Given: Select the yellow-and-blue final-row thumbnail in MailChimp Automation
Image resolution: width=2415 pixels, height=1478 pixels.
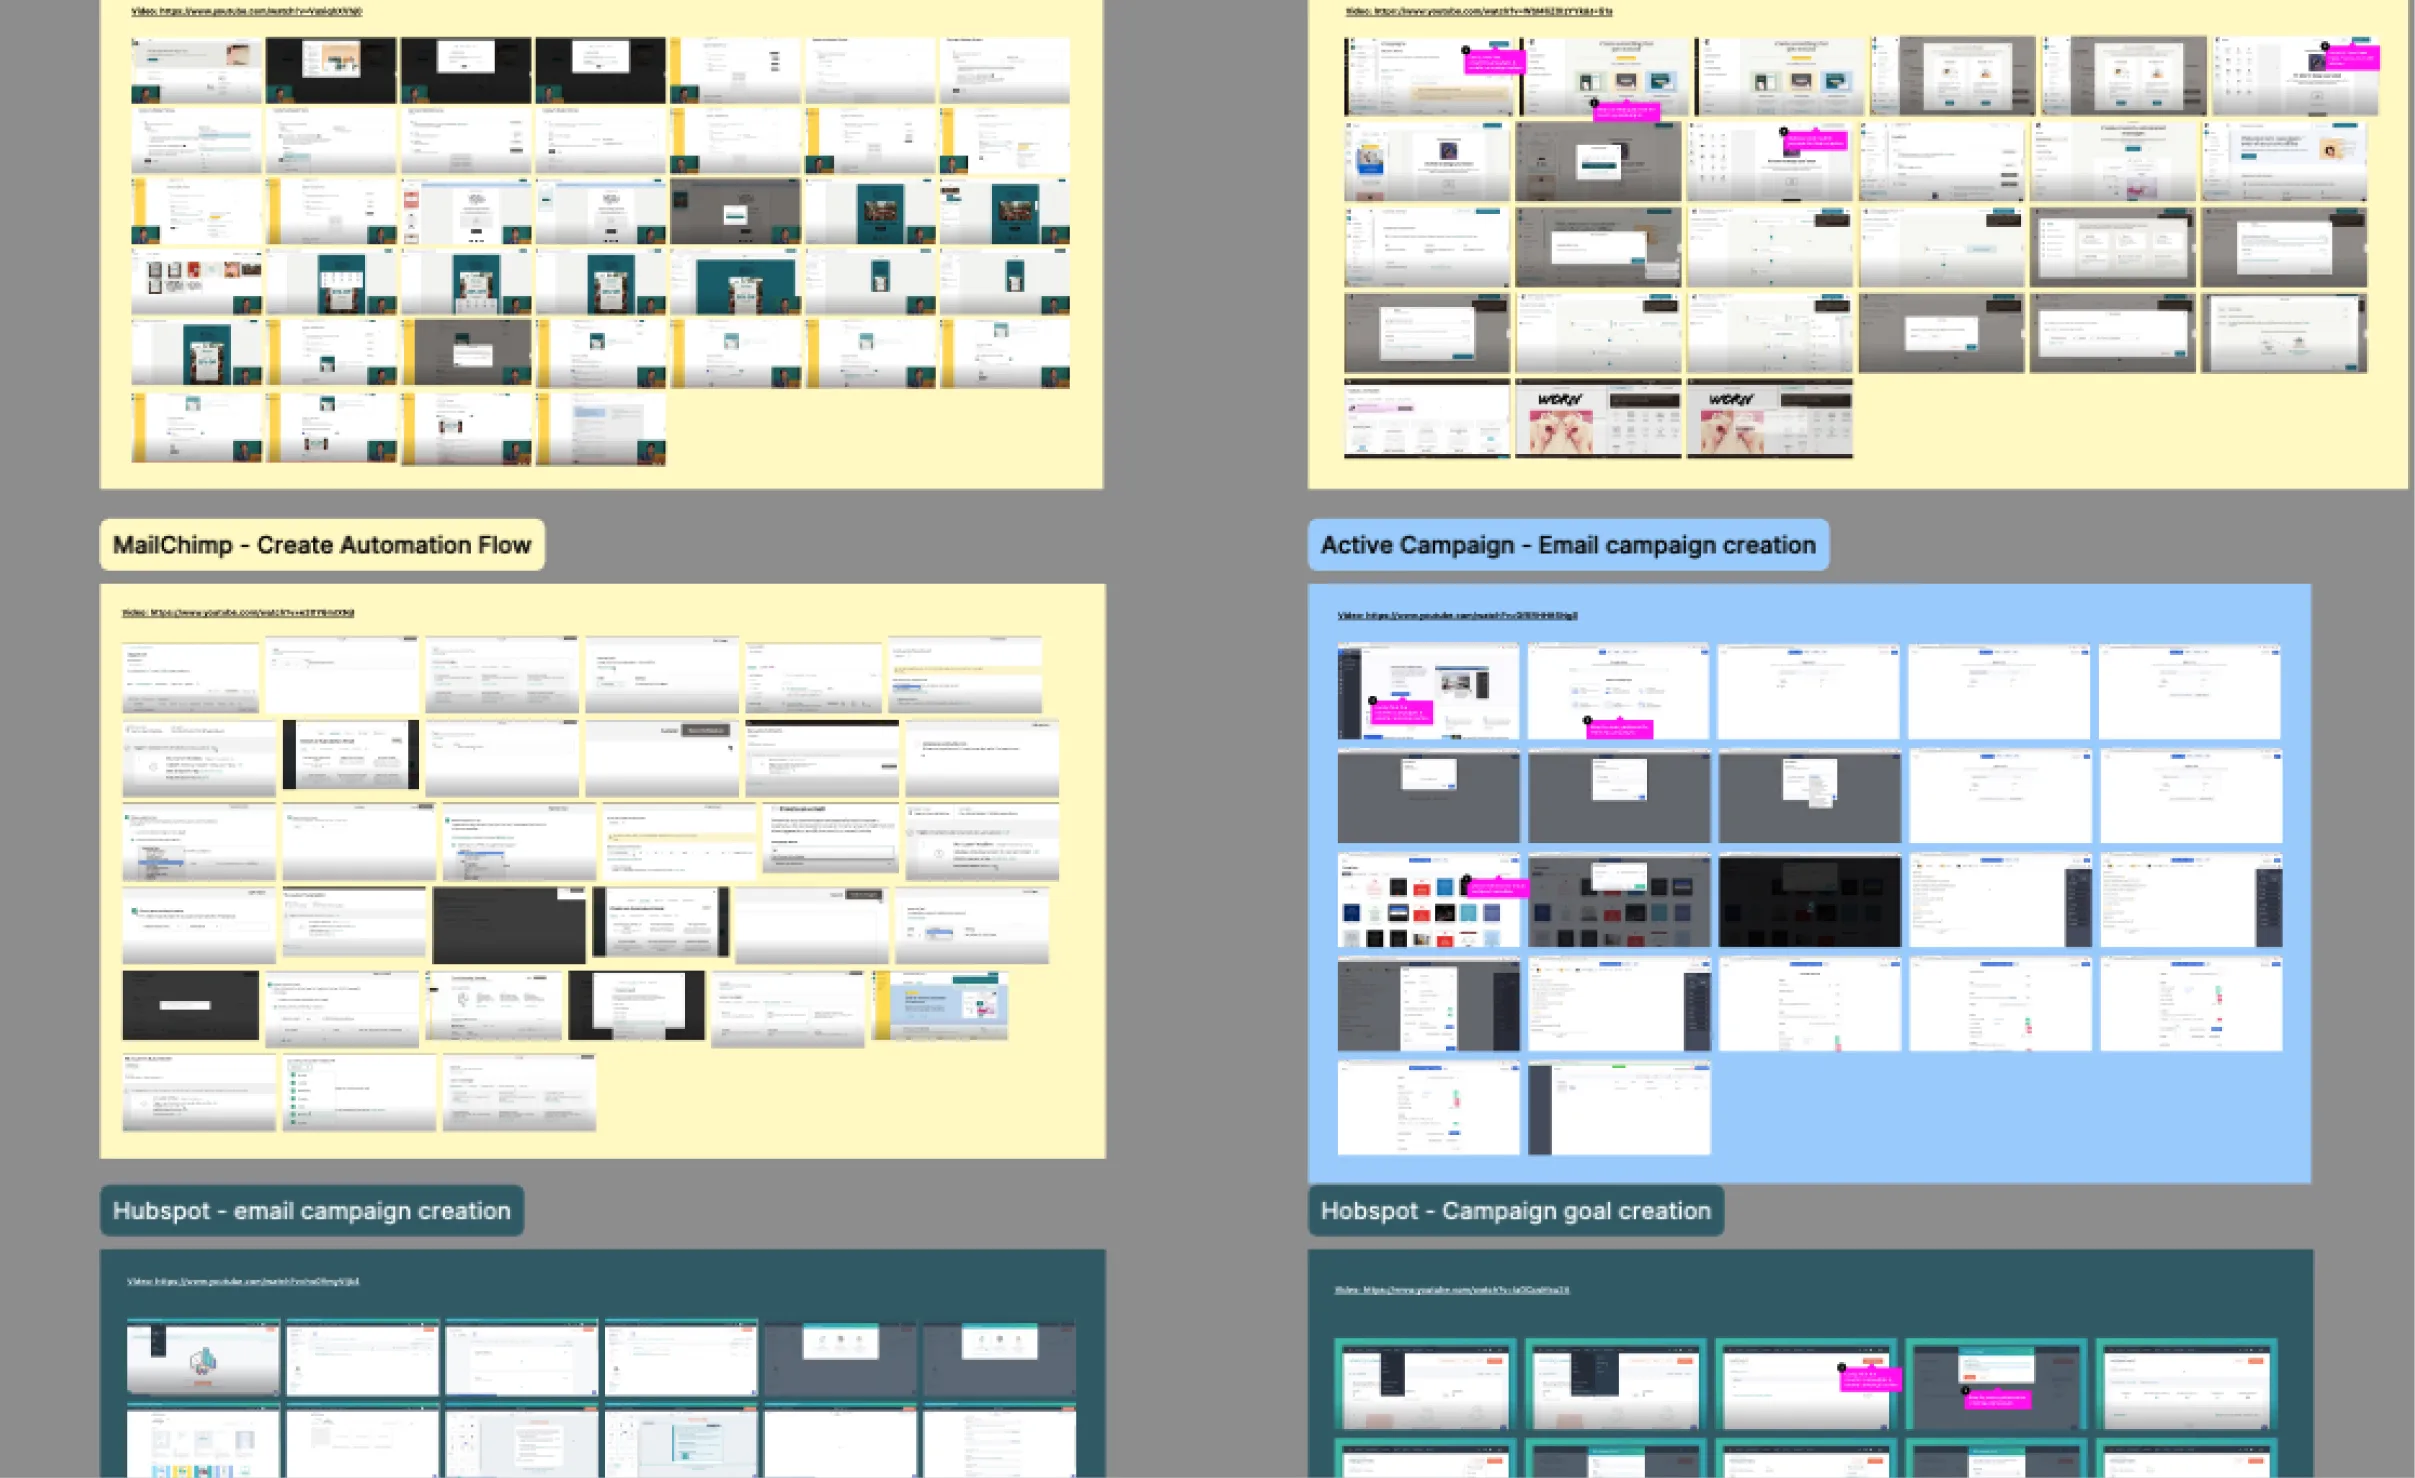Looking at the screenshot, I should tap(939, 1005).
